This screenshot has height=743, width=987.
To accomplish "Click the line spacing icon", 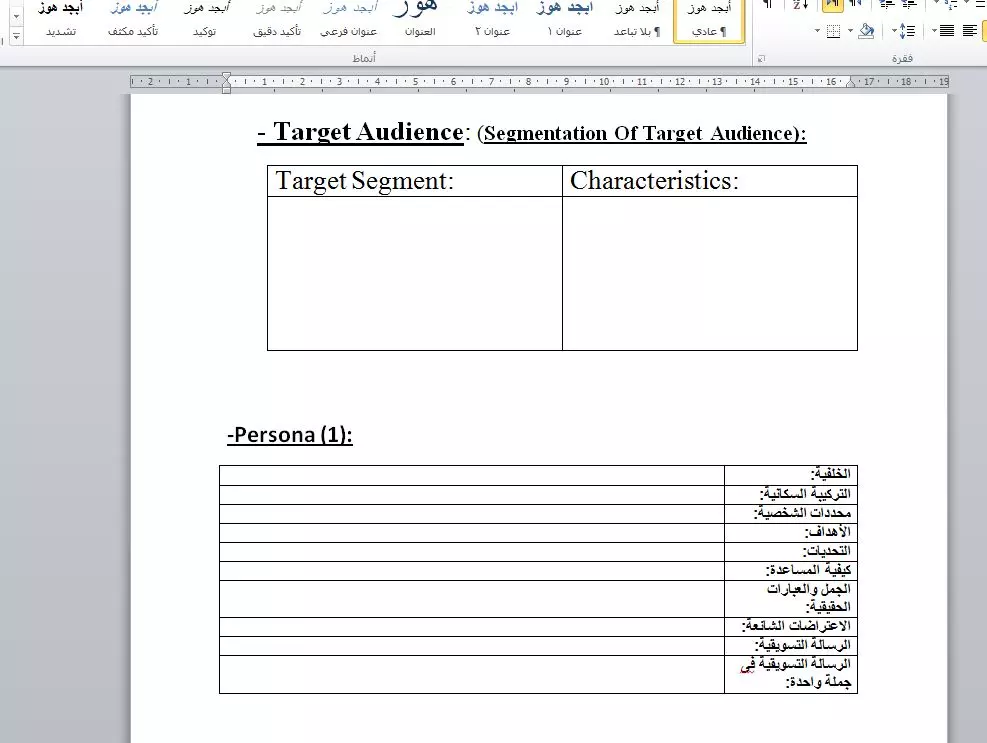I will pos(908,30).
